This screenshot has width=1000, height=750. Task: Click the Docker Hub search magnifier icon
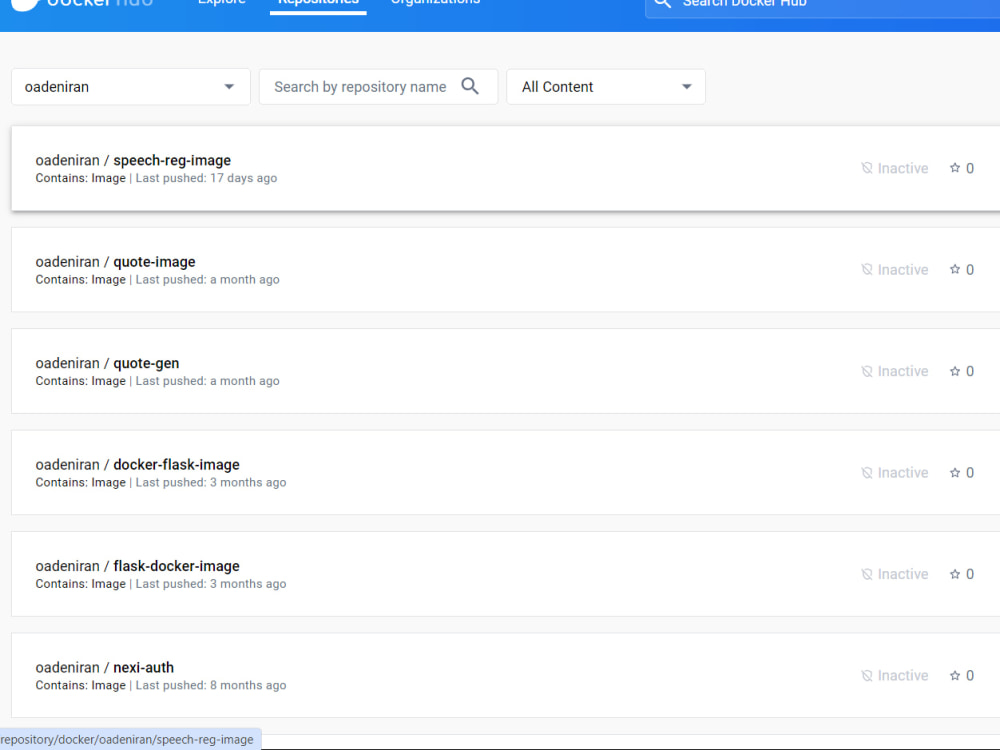click(x=663, y=3)
